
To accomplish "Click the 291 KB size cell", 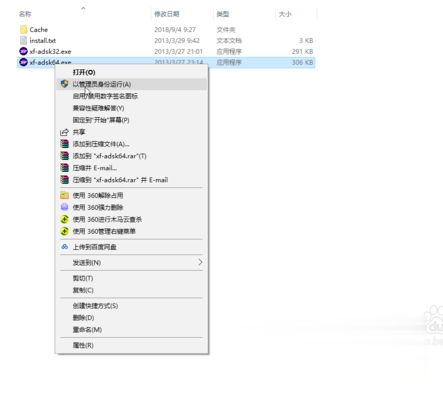I will [302, 51].
